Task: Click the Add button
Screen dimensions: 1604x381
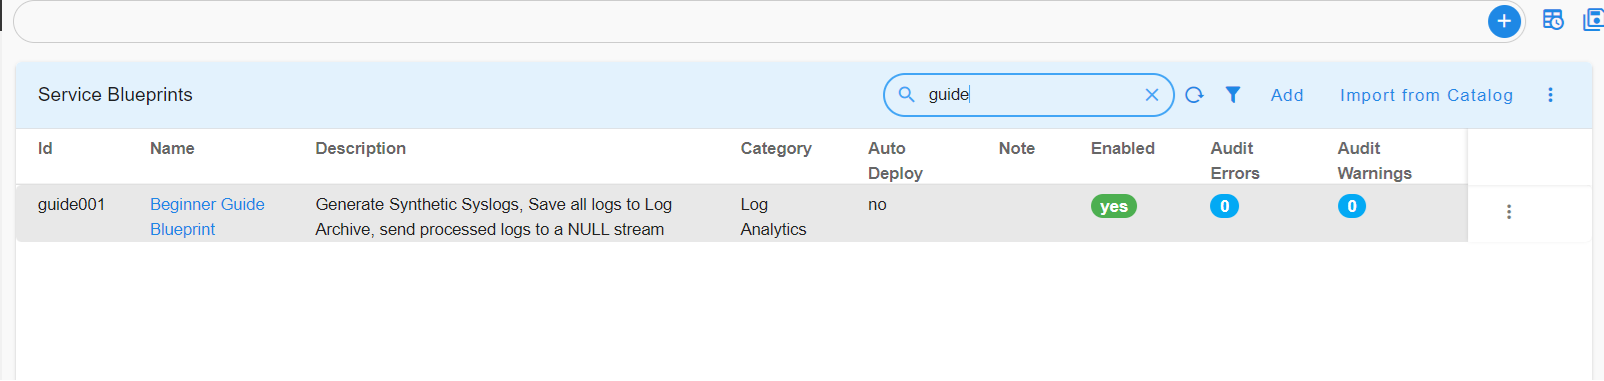Action: pyautogui.click(x=1287, y=95)
